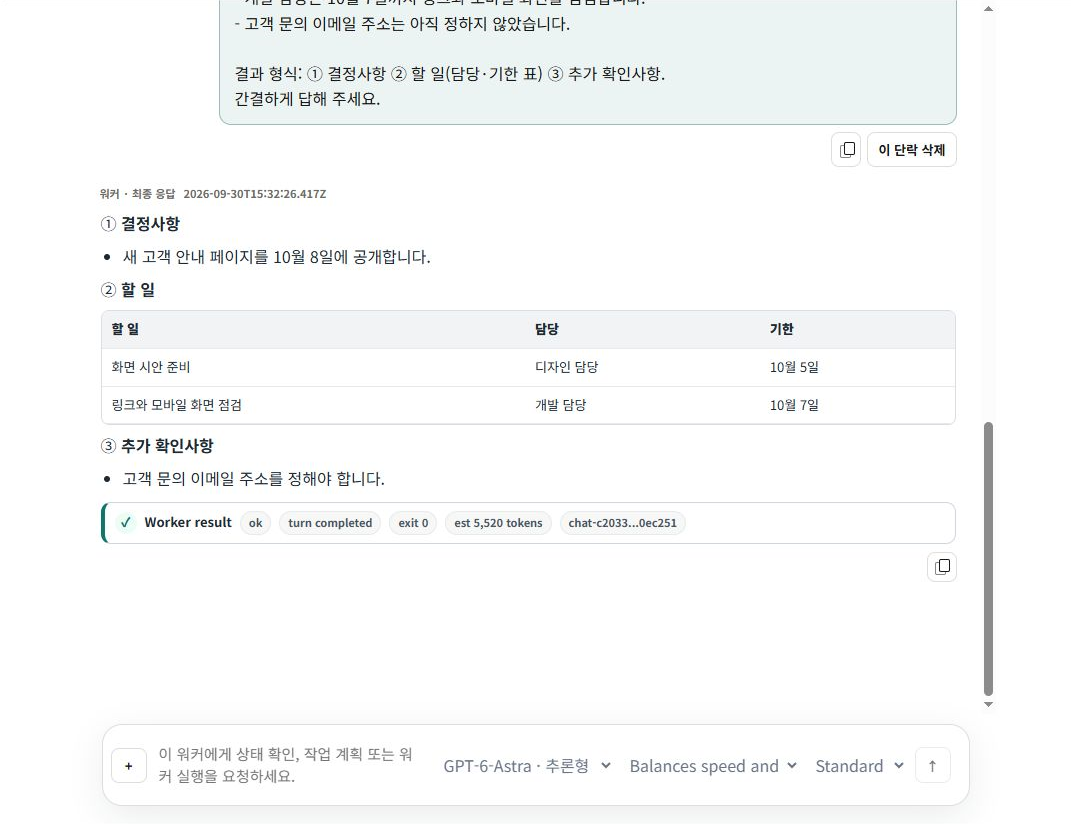Click the '기한' table column header

[781, 329]
